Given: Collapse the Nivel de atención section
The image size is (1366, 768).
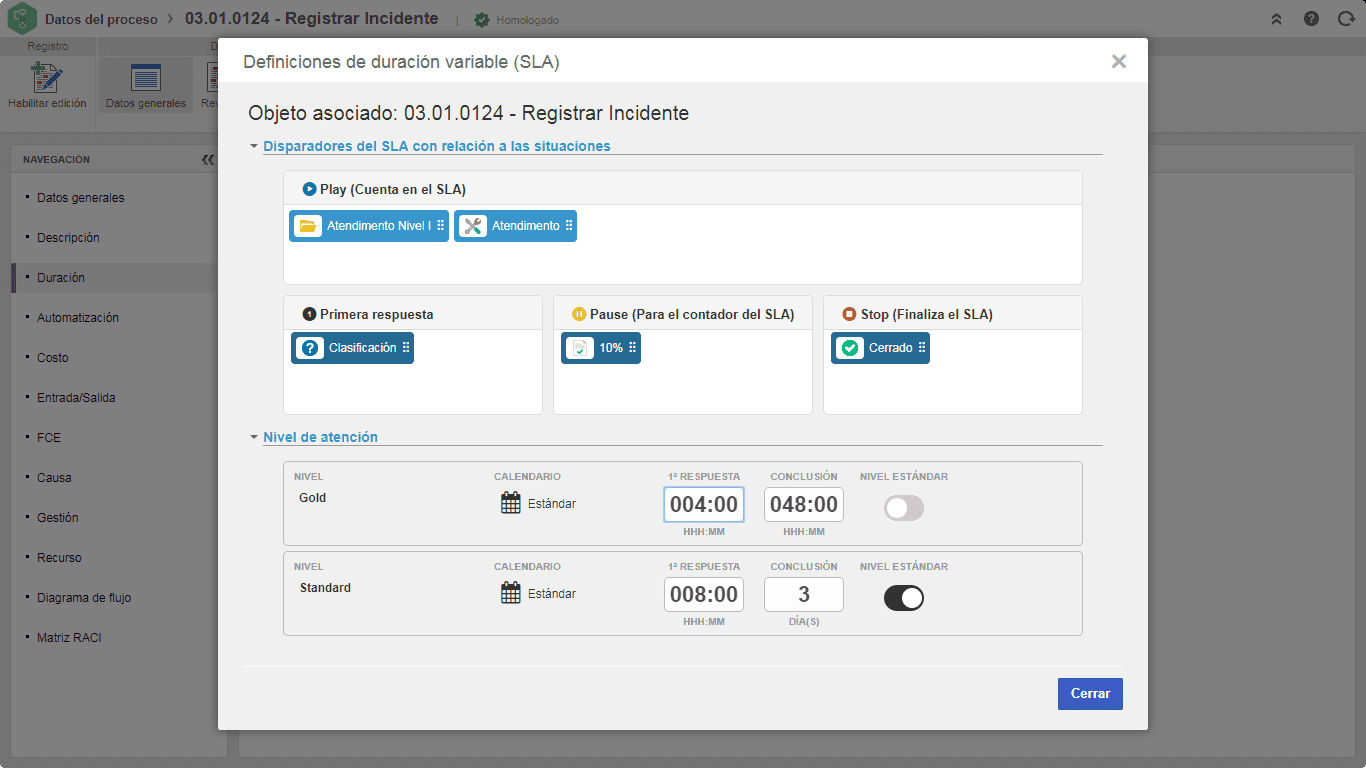Looking at the screenshot, I should pos(254,437).
